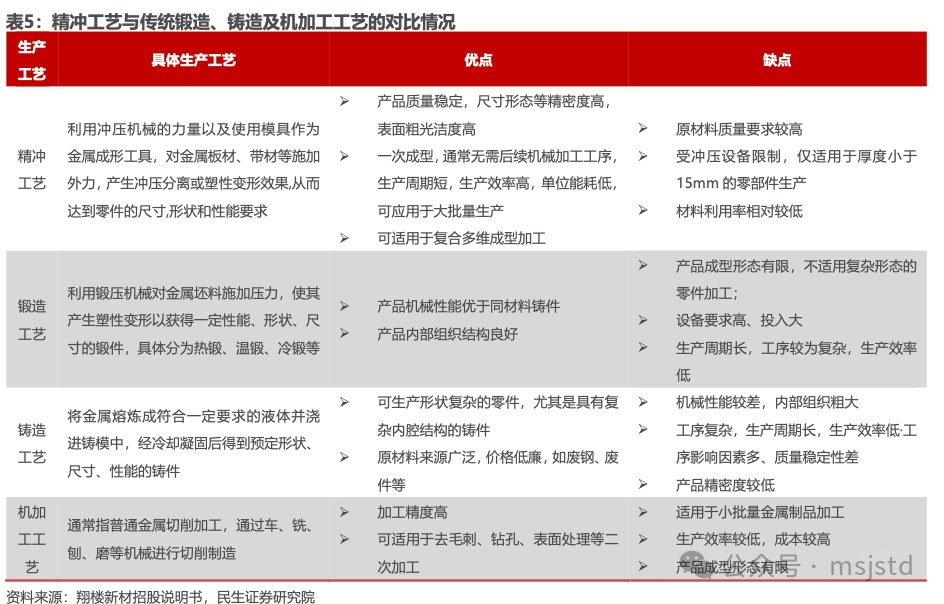The width and height of the screenshot is (944, 604).
Task: Select the "铸造工艺" row label
Action: [32, 443]
